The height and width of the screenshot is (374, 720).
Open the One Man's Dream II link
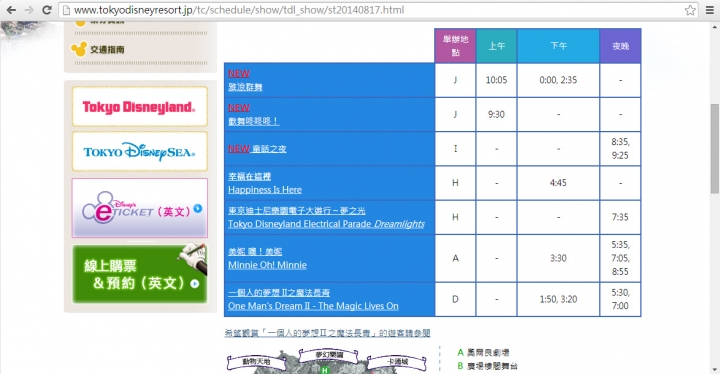pos(313,306)
